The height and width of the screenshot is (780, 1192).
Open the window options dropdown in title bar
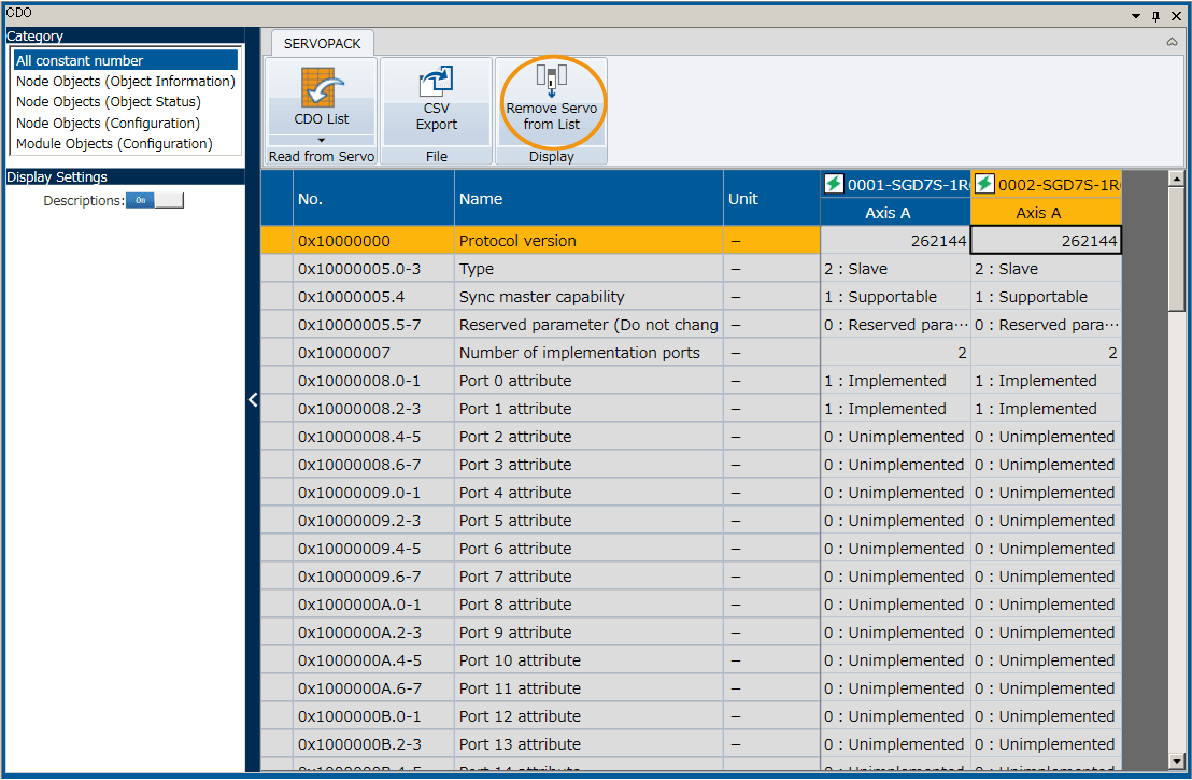pyautogui.click(x=1136, y=15)
